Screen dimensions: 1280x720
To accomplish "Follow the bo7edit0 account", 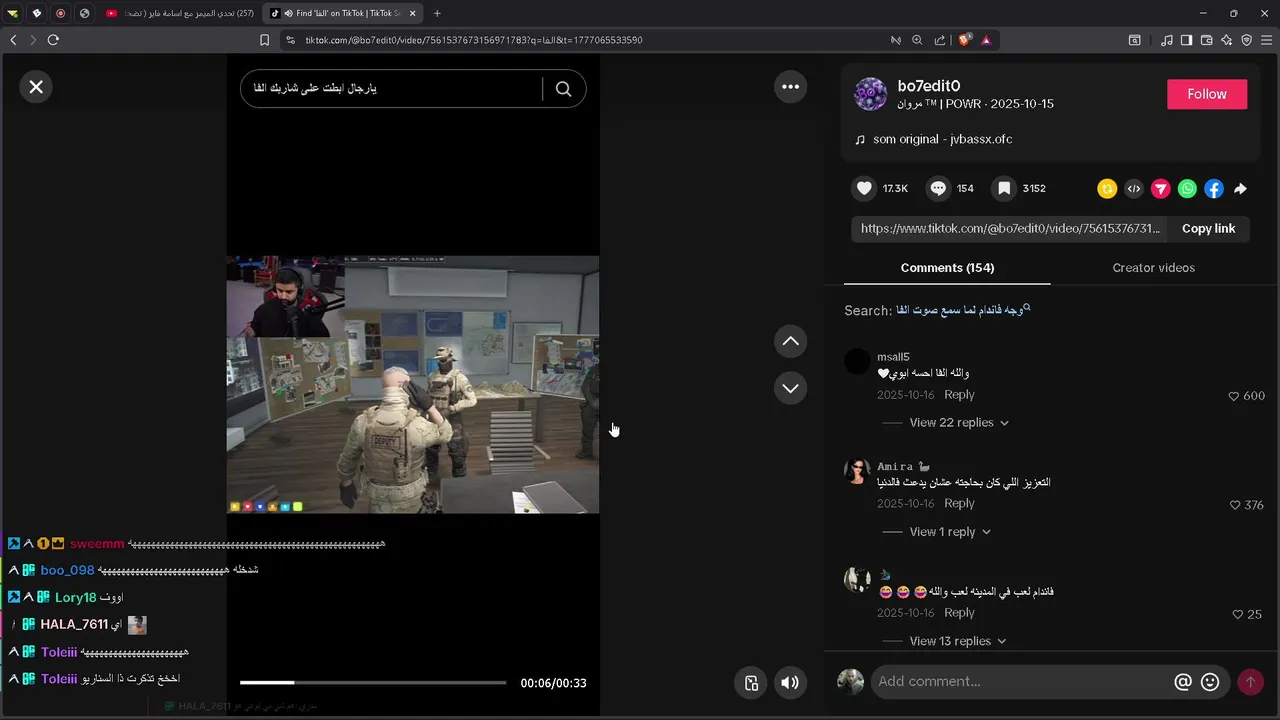I will [x=1207, y=94].
